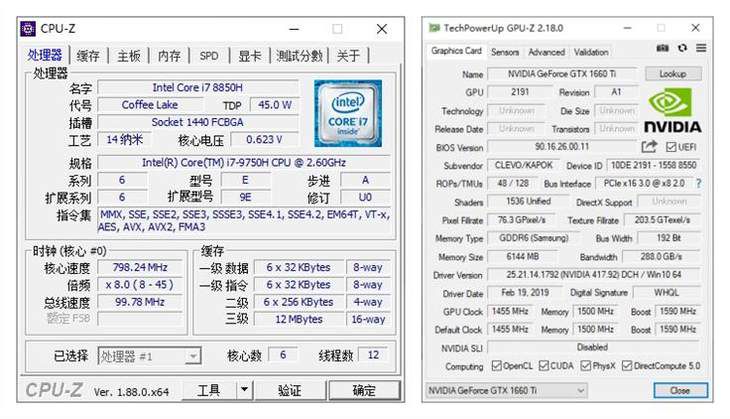Image resolution: width=730 pixels, height=419 pixels.
Task: Click the 核心速度 value 798.24 MHz
Action: click(x=140, y=268)
